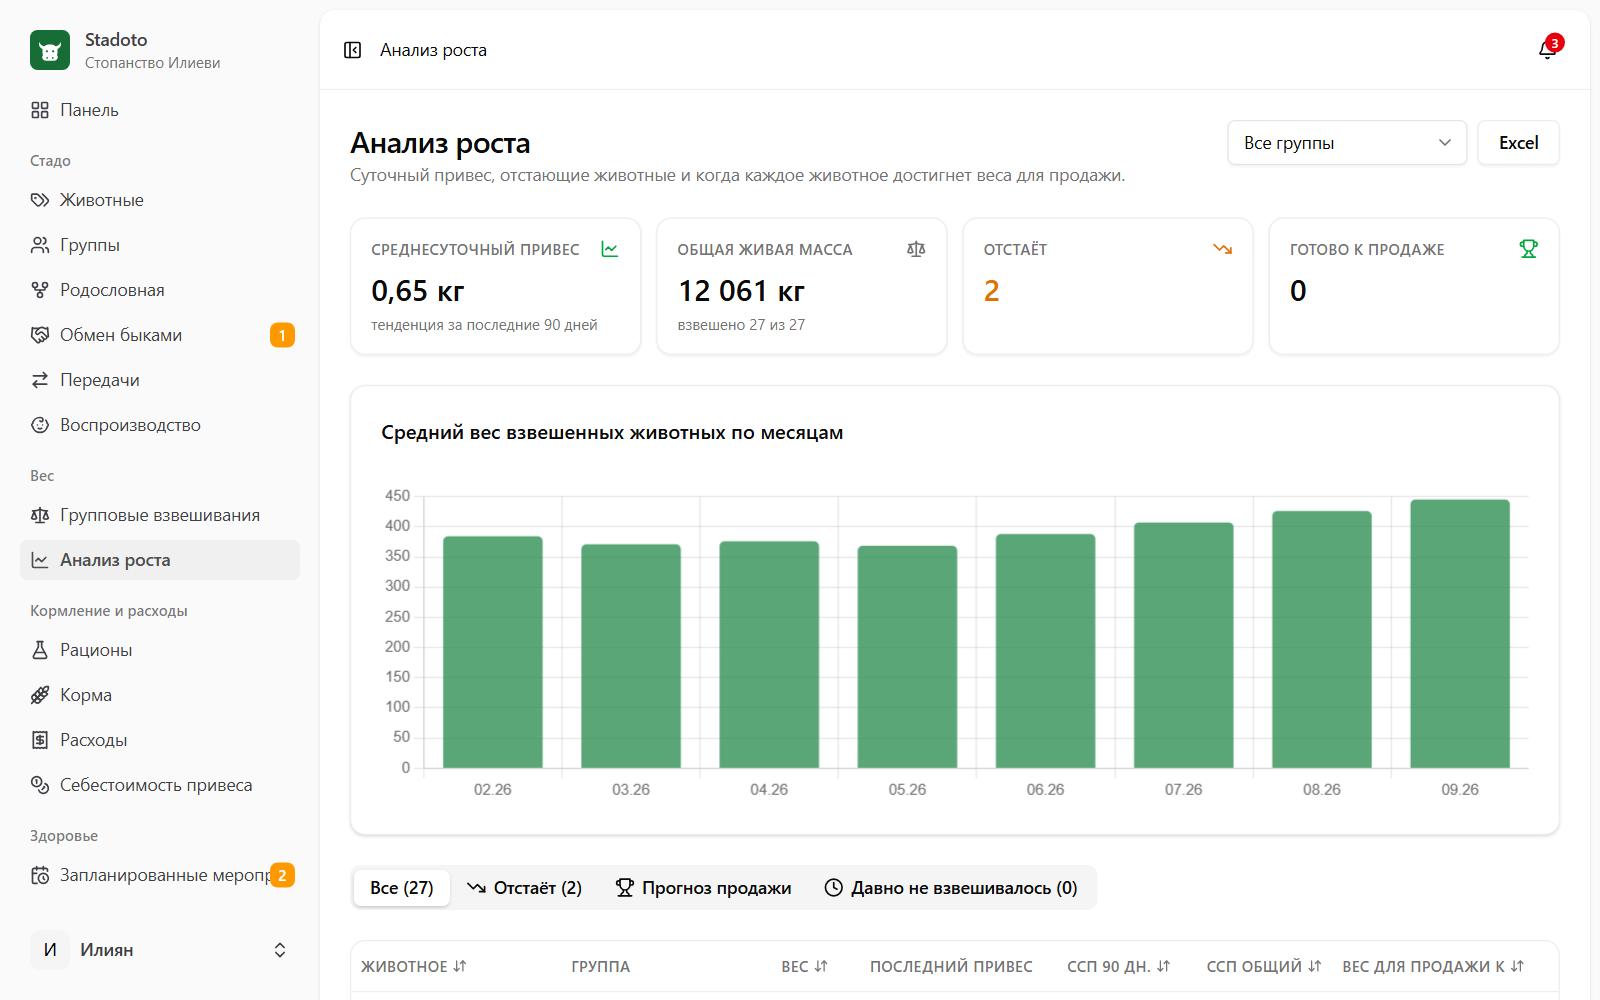Switch to Отстаёт (2) tab
The image size is (1600, 1000).
[524, 888]
